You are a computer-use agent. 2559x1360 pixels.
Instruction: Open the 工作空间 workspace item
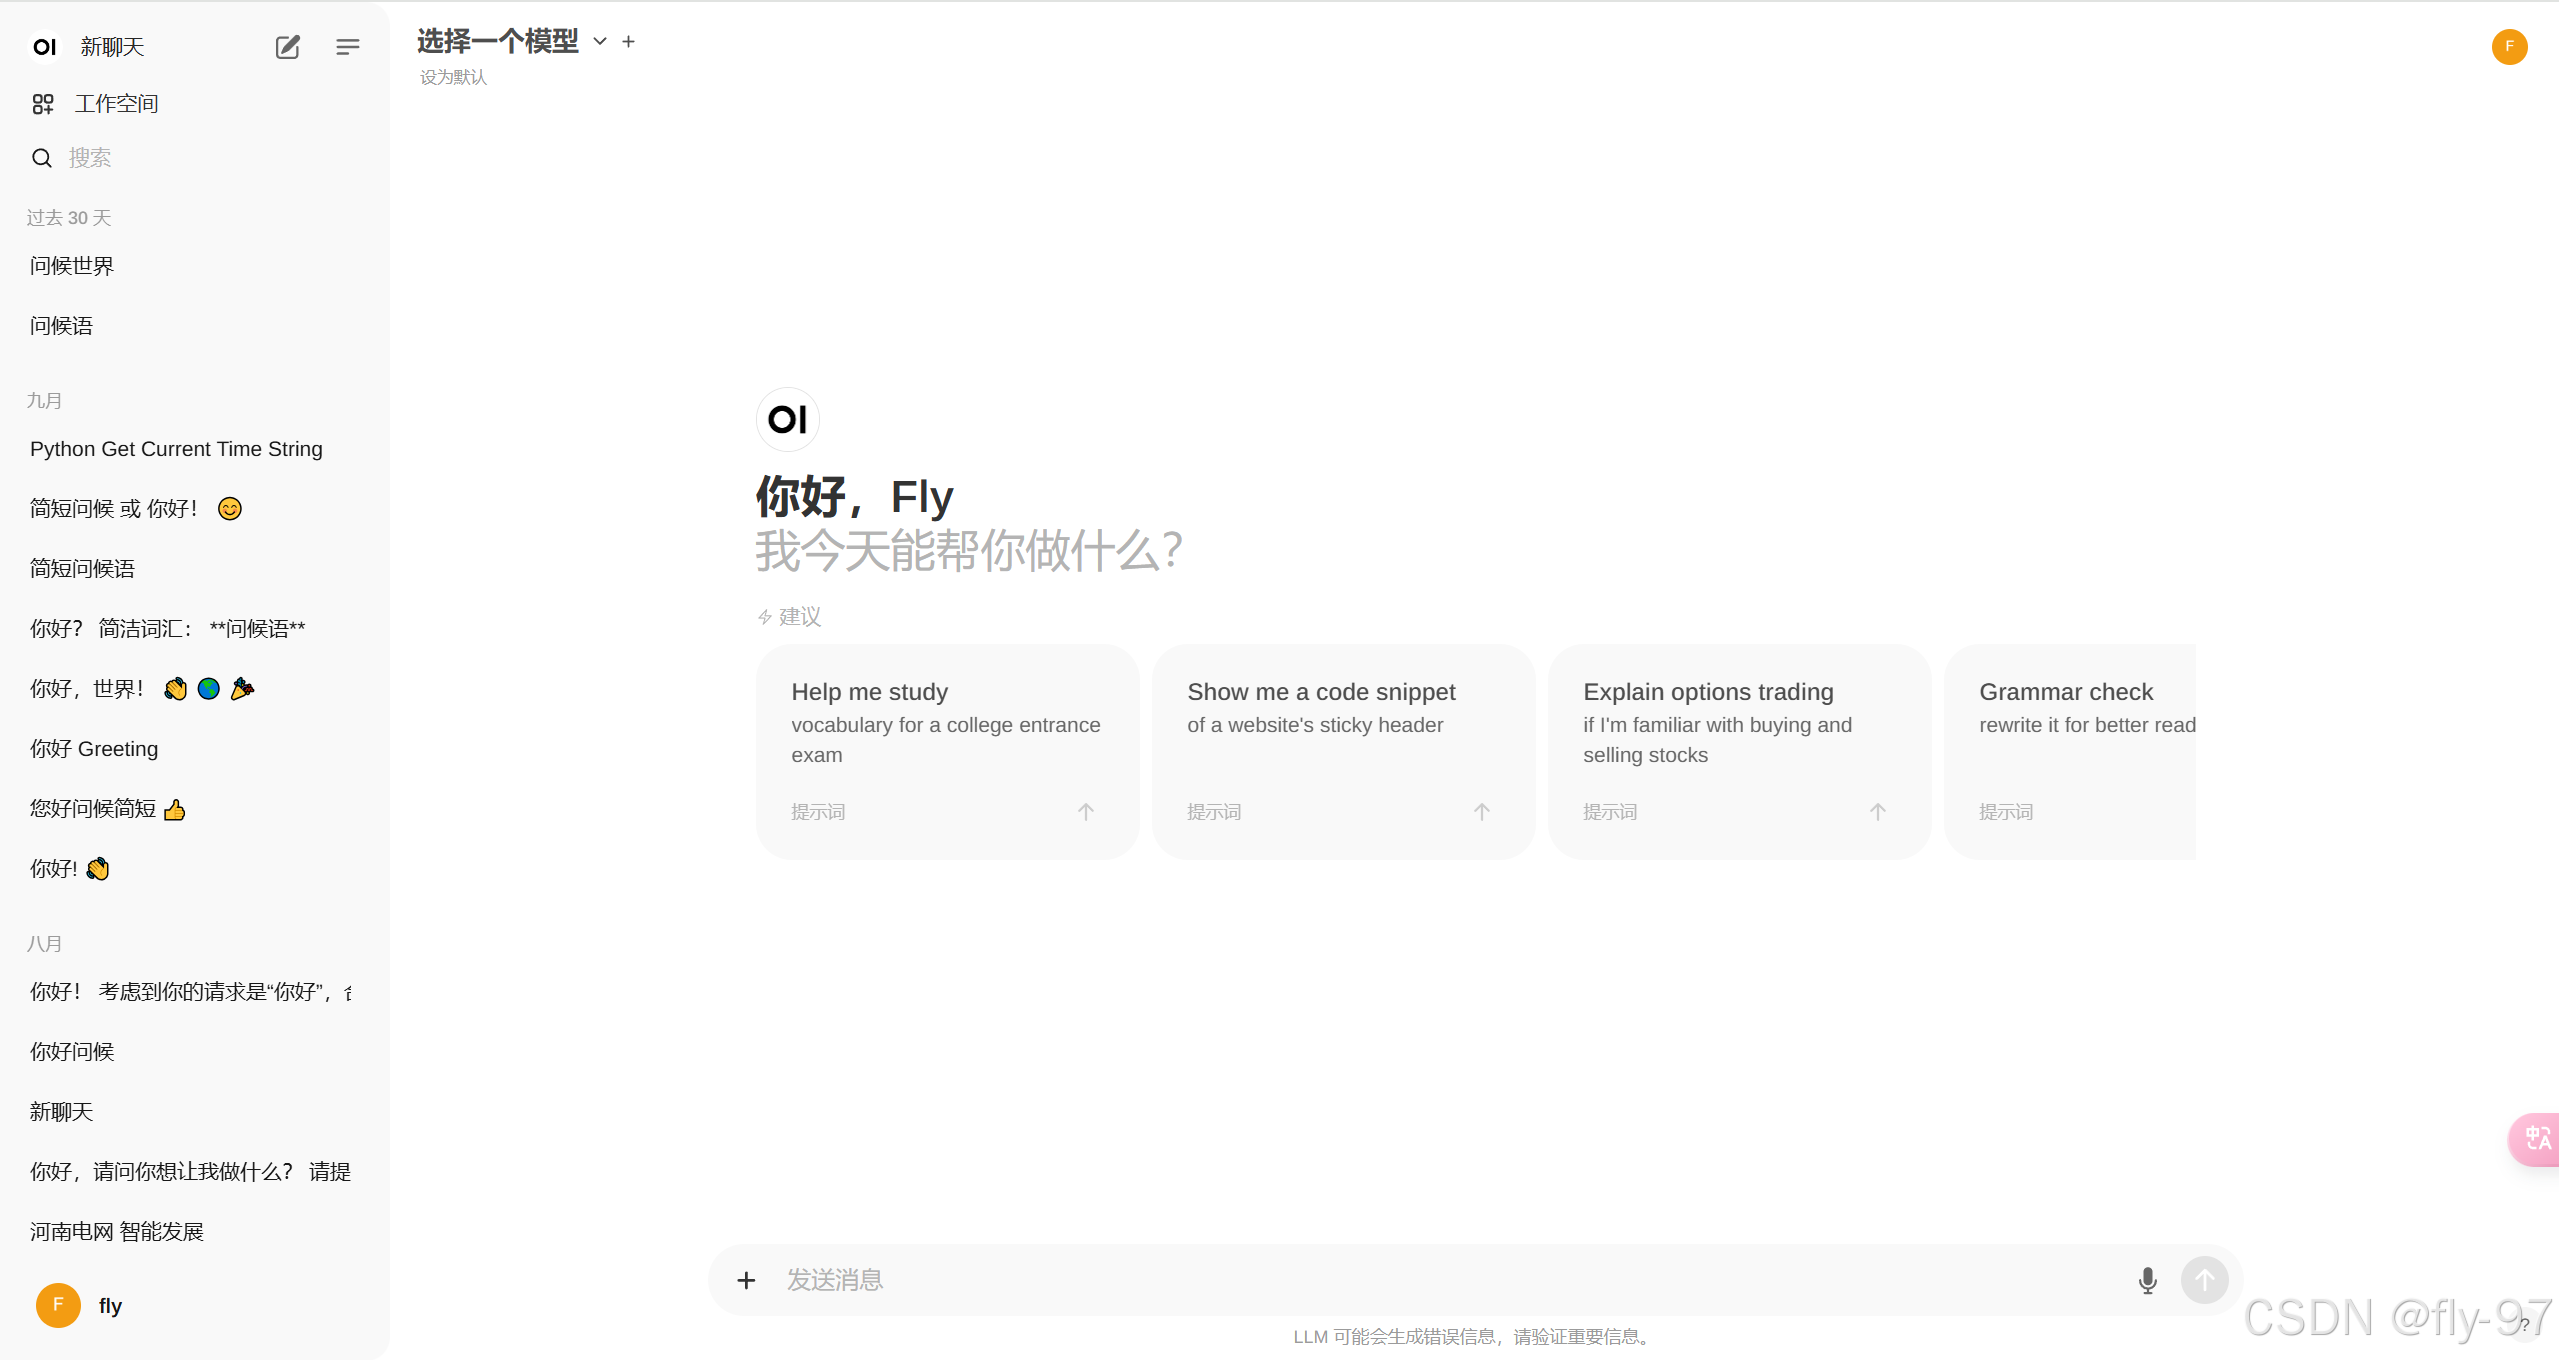coord(115,104)
